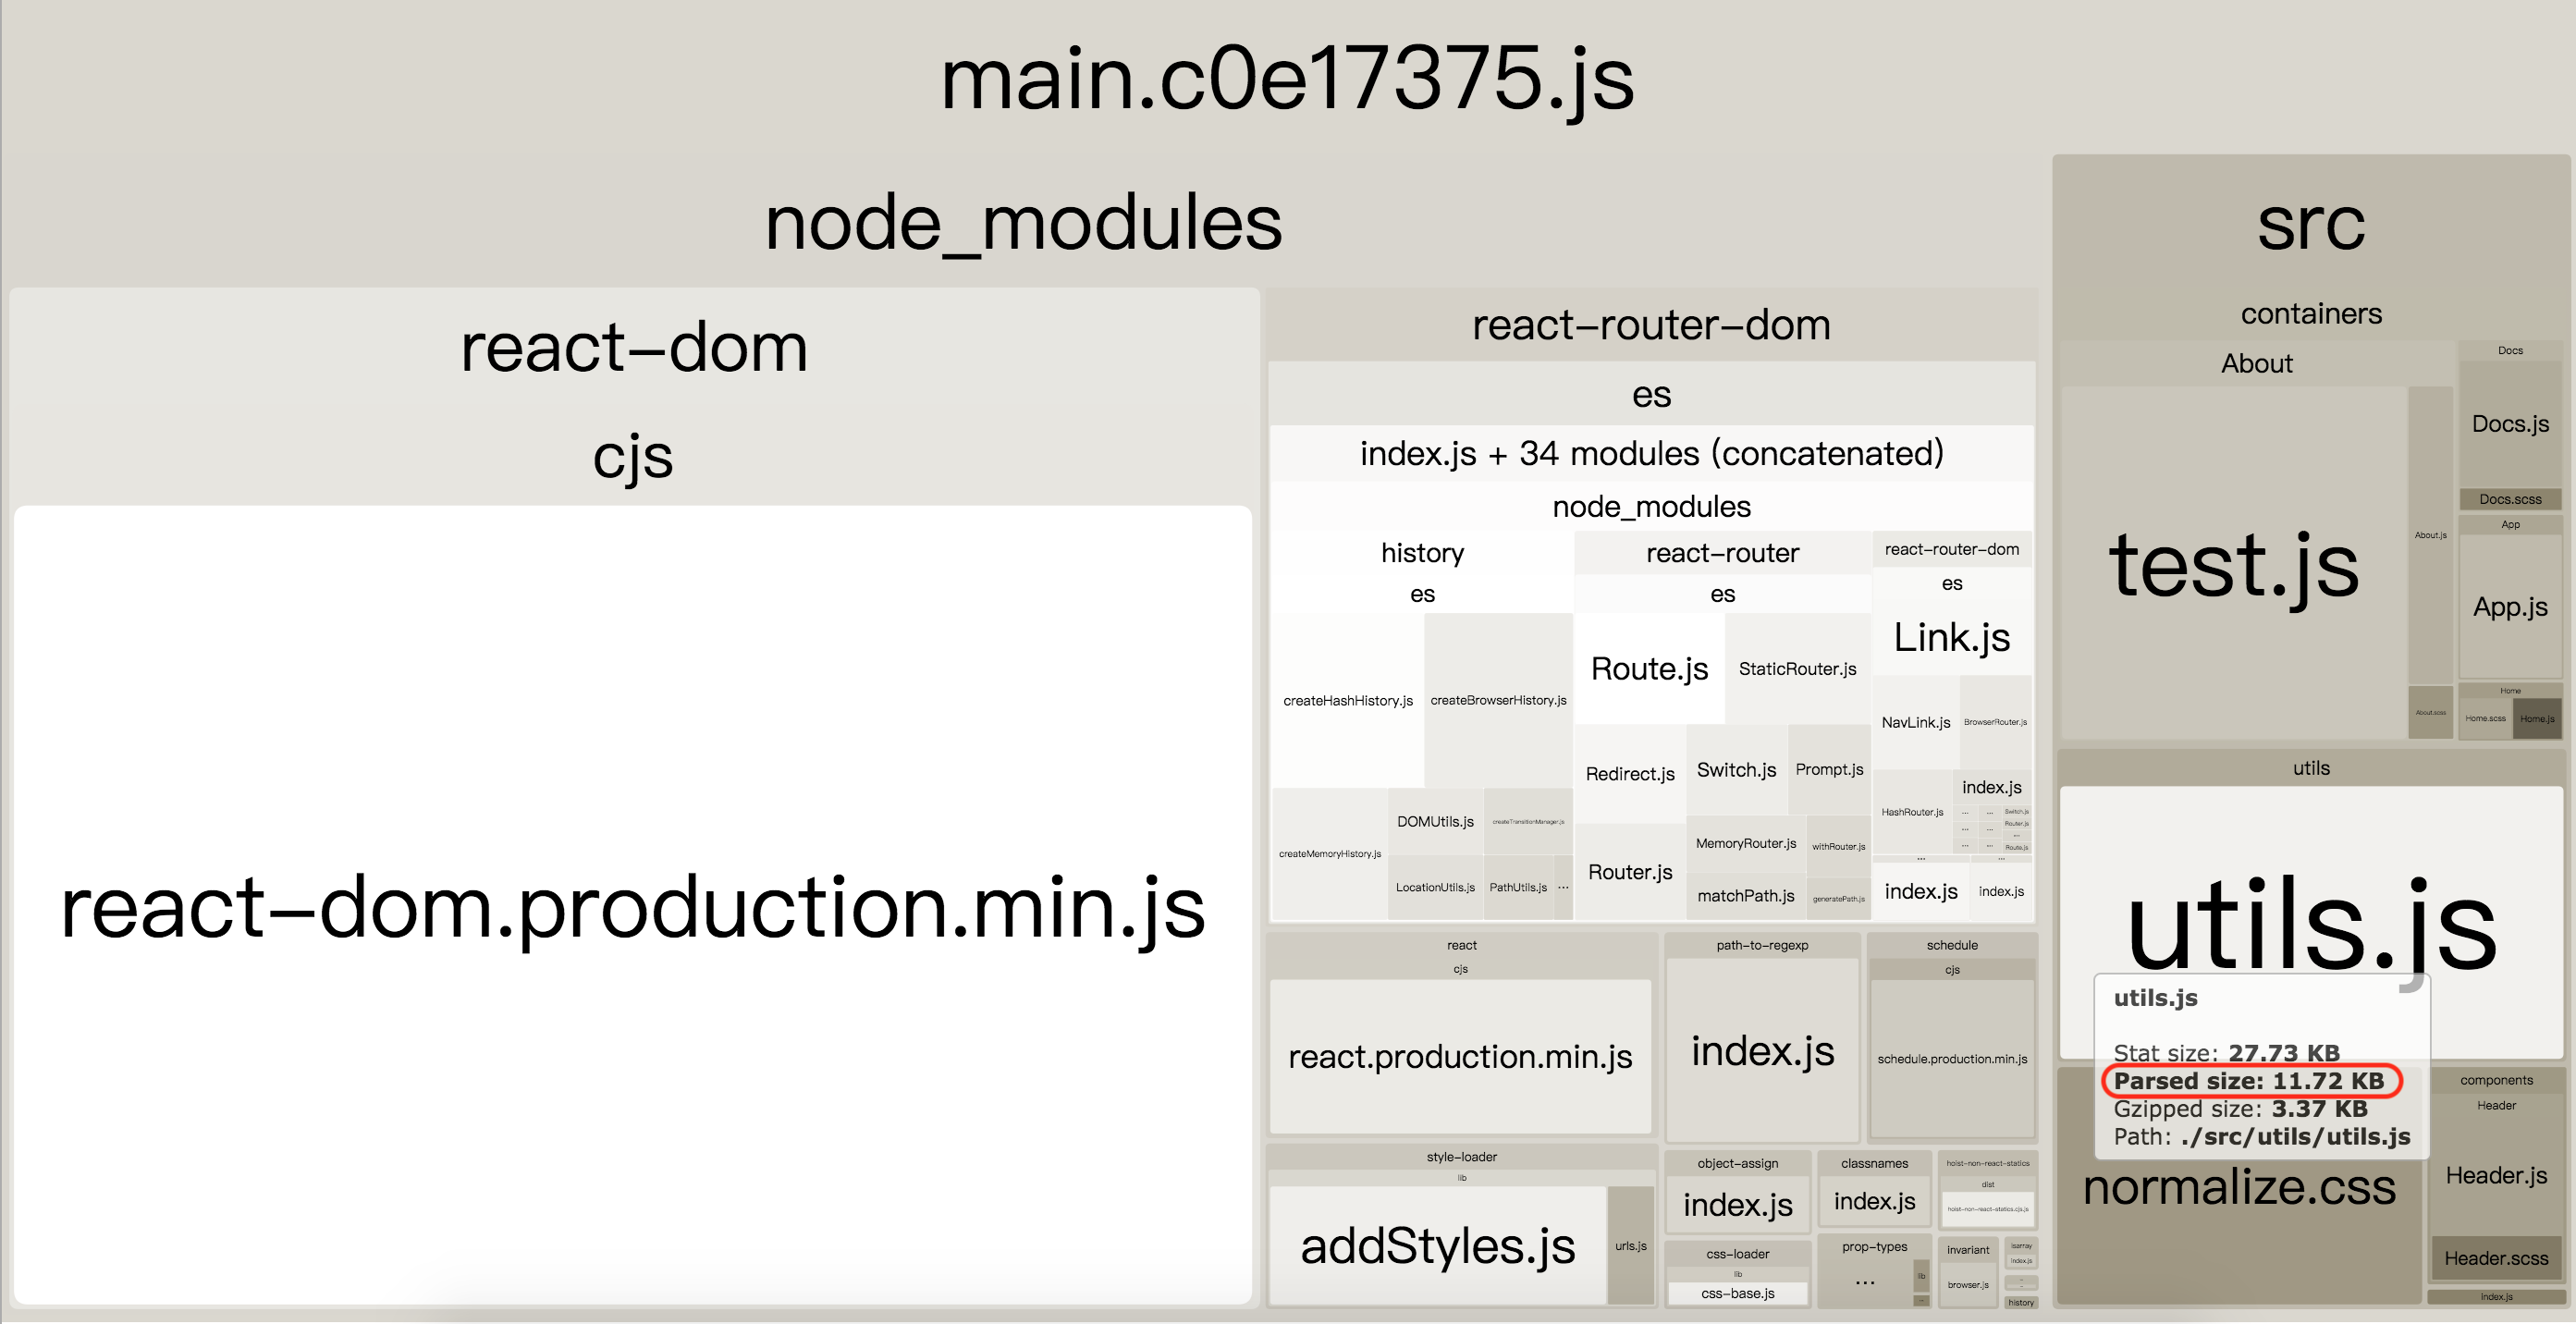2576x1324 pixels.
Task: Click the react.production.min.js block
Action: pyautogui.click(x=1460, y=1056)
